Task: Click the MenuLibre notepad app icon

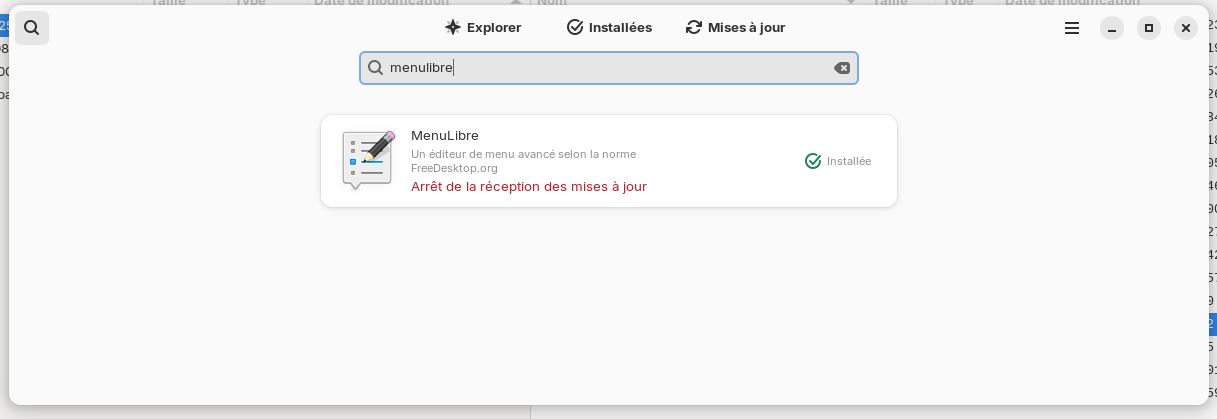Action: 367,160
